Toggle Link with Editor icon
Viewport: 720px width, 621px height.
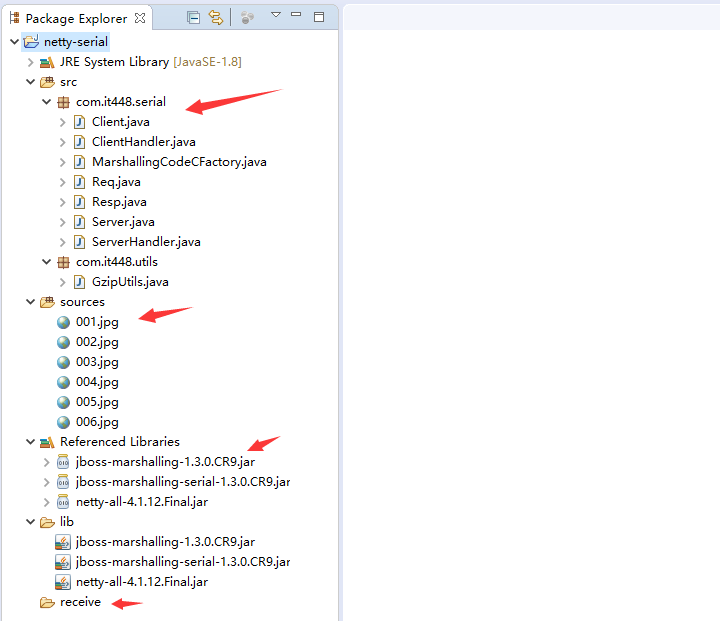(x=216, y=17)
